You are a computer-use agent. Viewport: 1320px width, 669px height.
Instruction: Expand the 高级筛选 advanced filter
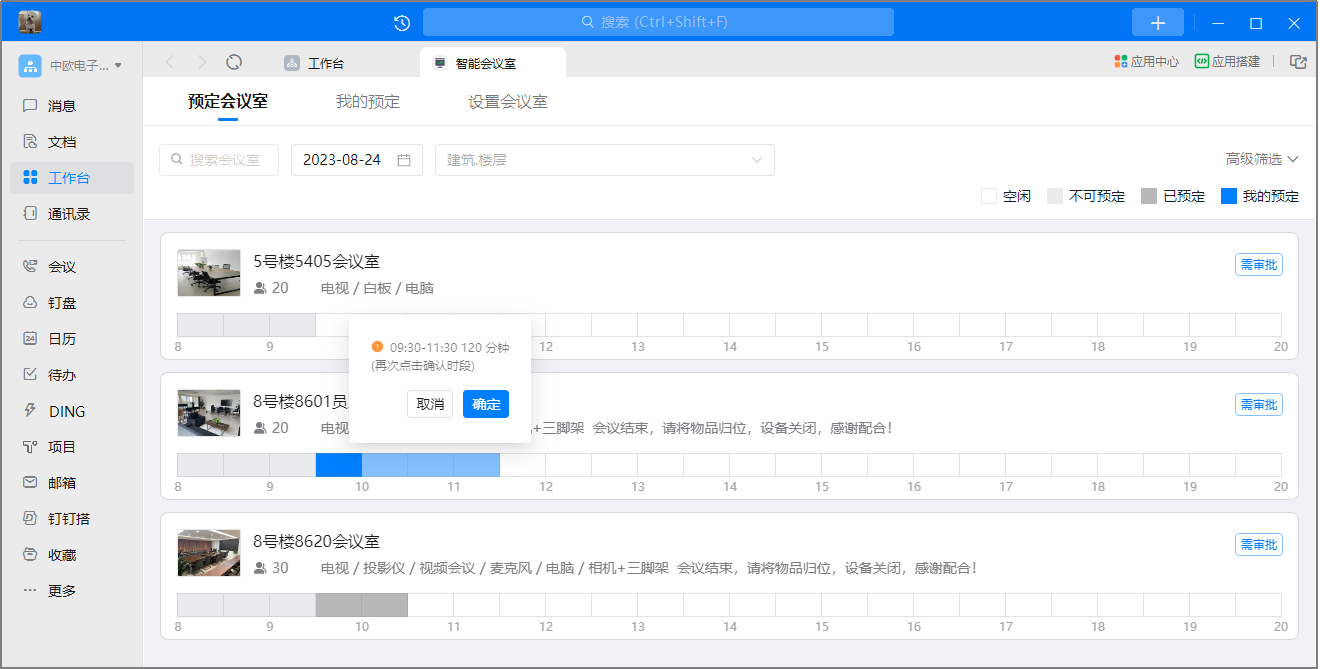click(x=1262, y=159)
